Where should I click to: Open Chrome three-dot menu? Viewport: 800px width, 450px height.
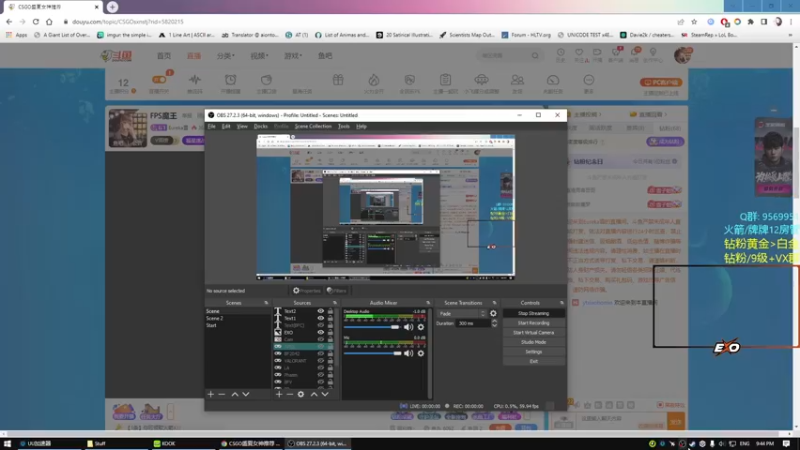(x=791, y=22)
